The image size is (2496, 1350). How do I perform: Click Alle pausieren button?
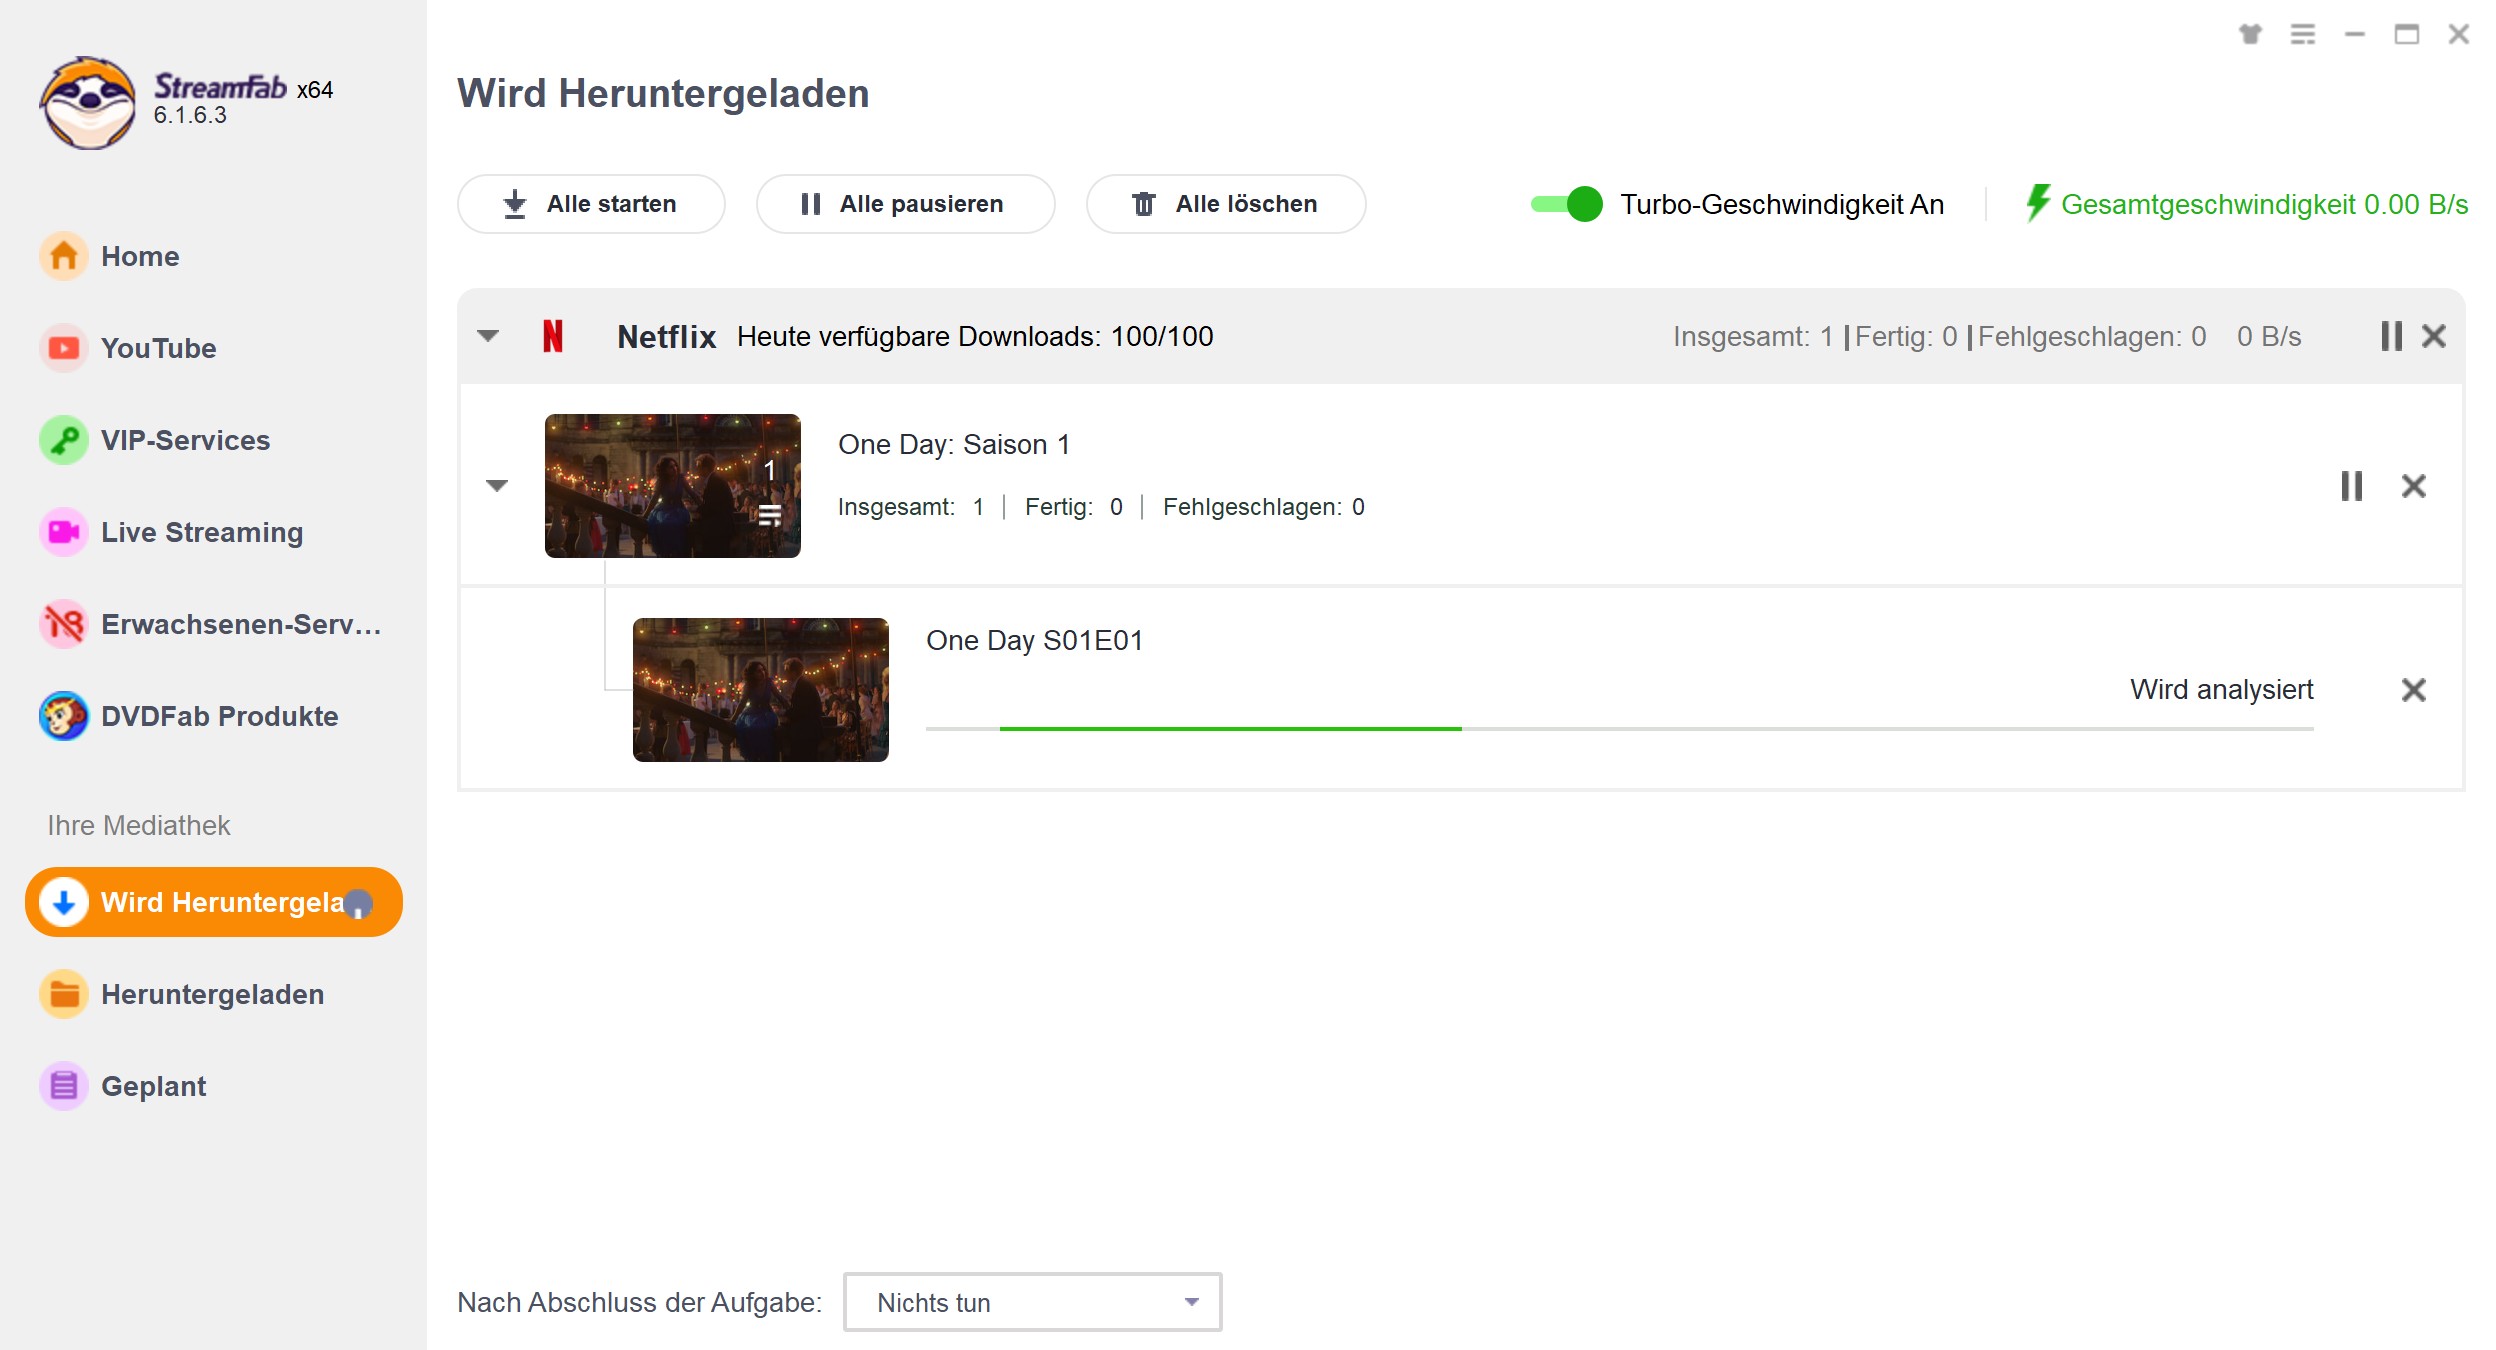click(x=906, y=203)
